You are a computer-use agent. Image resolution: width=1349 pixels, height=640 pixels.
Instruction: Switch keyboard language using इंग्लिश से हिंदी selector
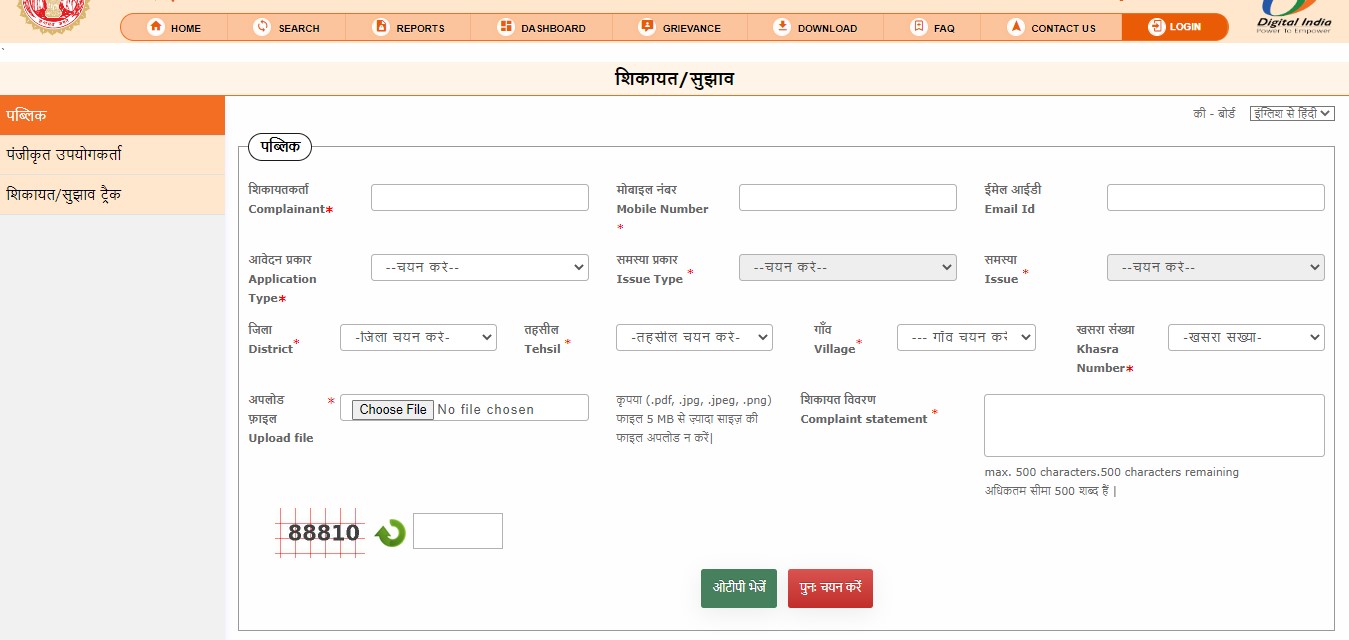pos(1292,113)
